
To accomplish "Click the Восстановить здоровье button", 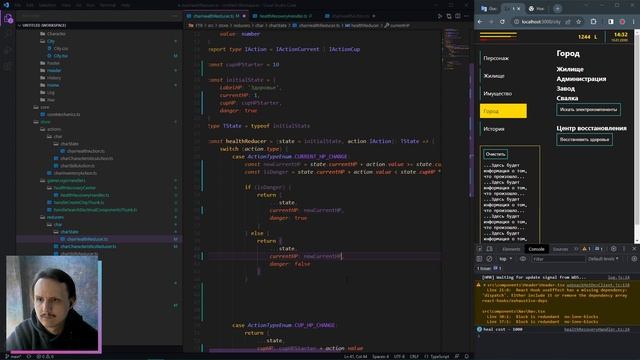I will (584, 140).
